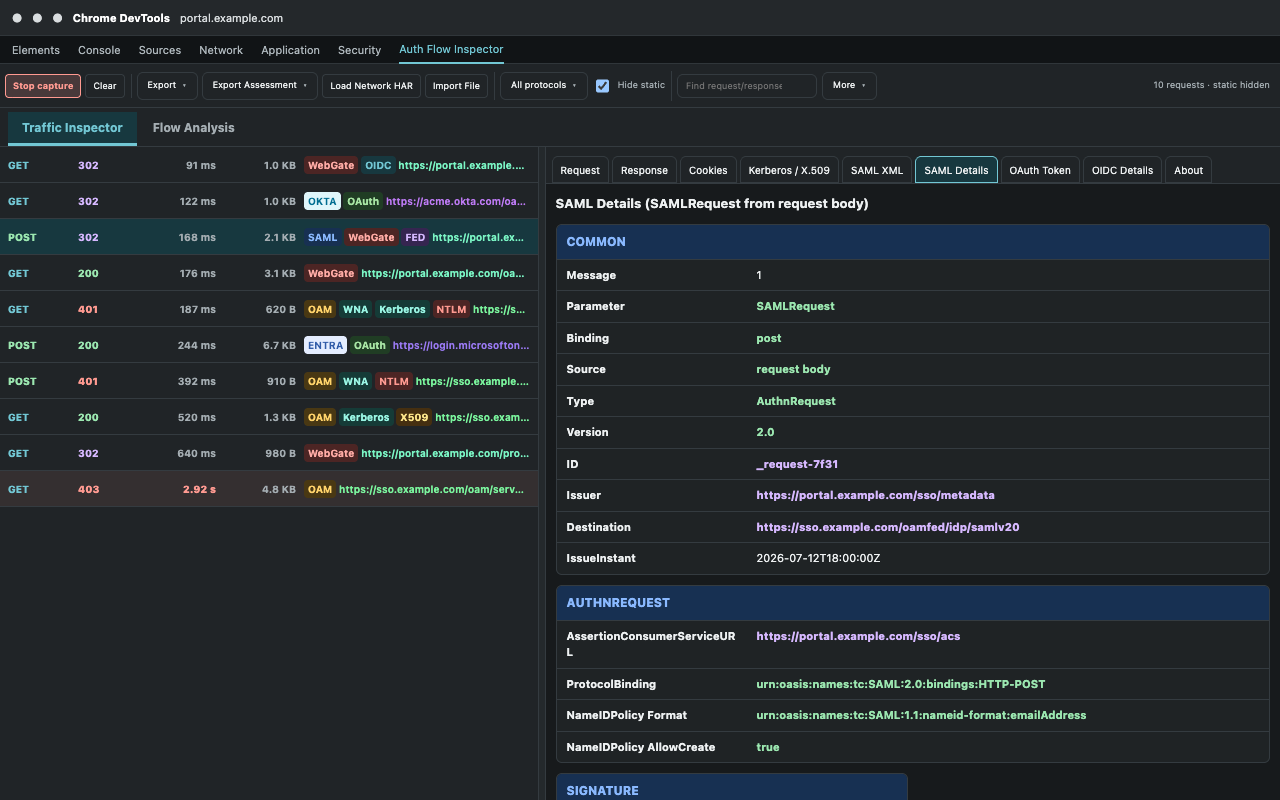The height and width of the screenshot is (800, 1280).
Task: Click the OAM badge in 403 row
Action: point(319,489)
